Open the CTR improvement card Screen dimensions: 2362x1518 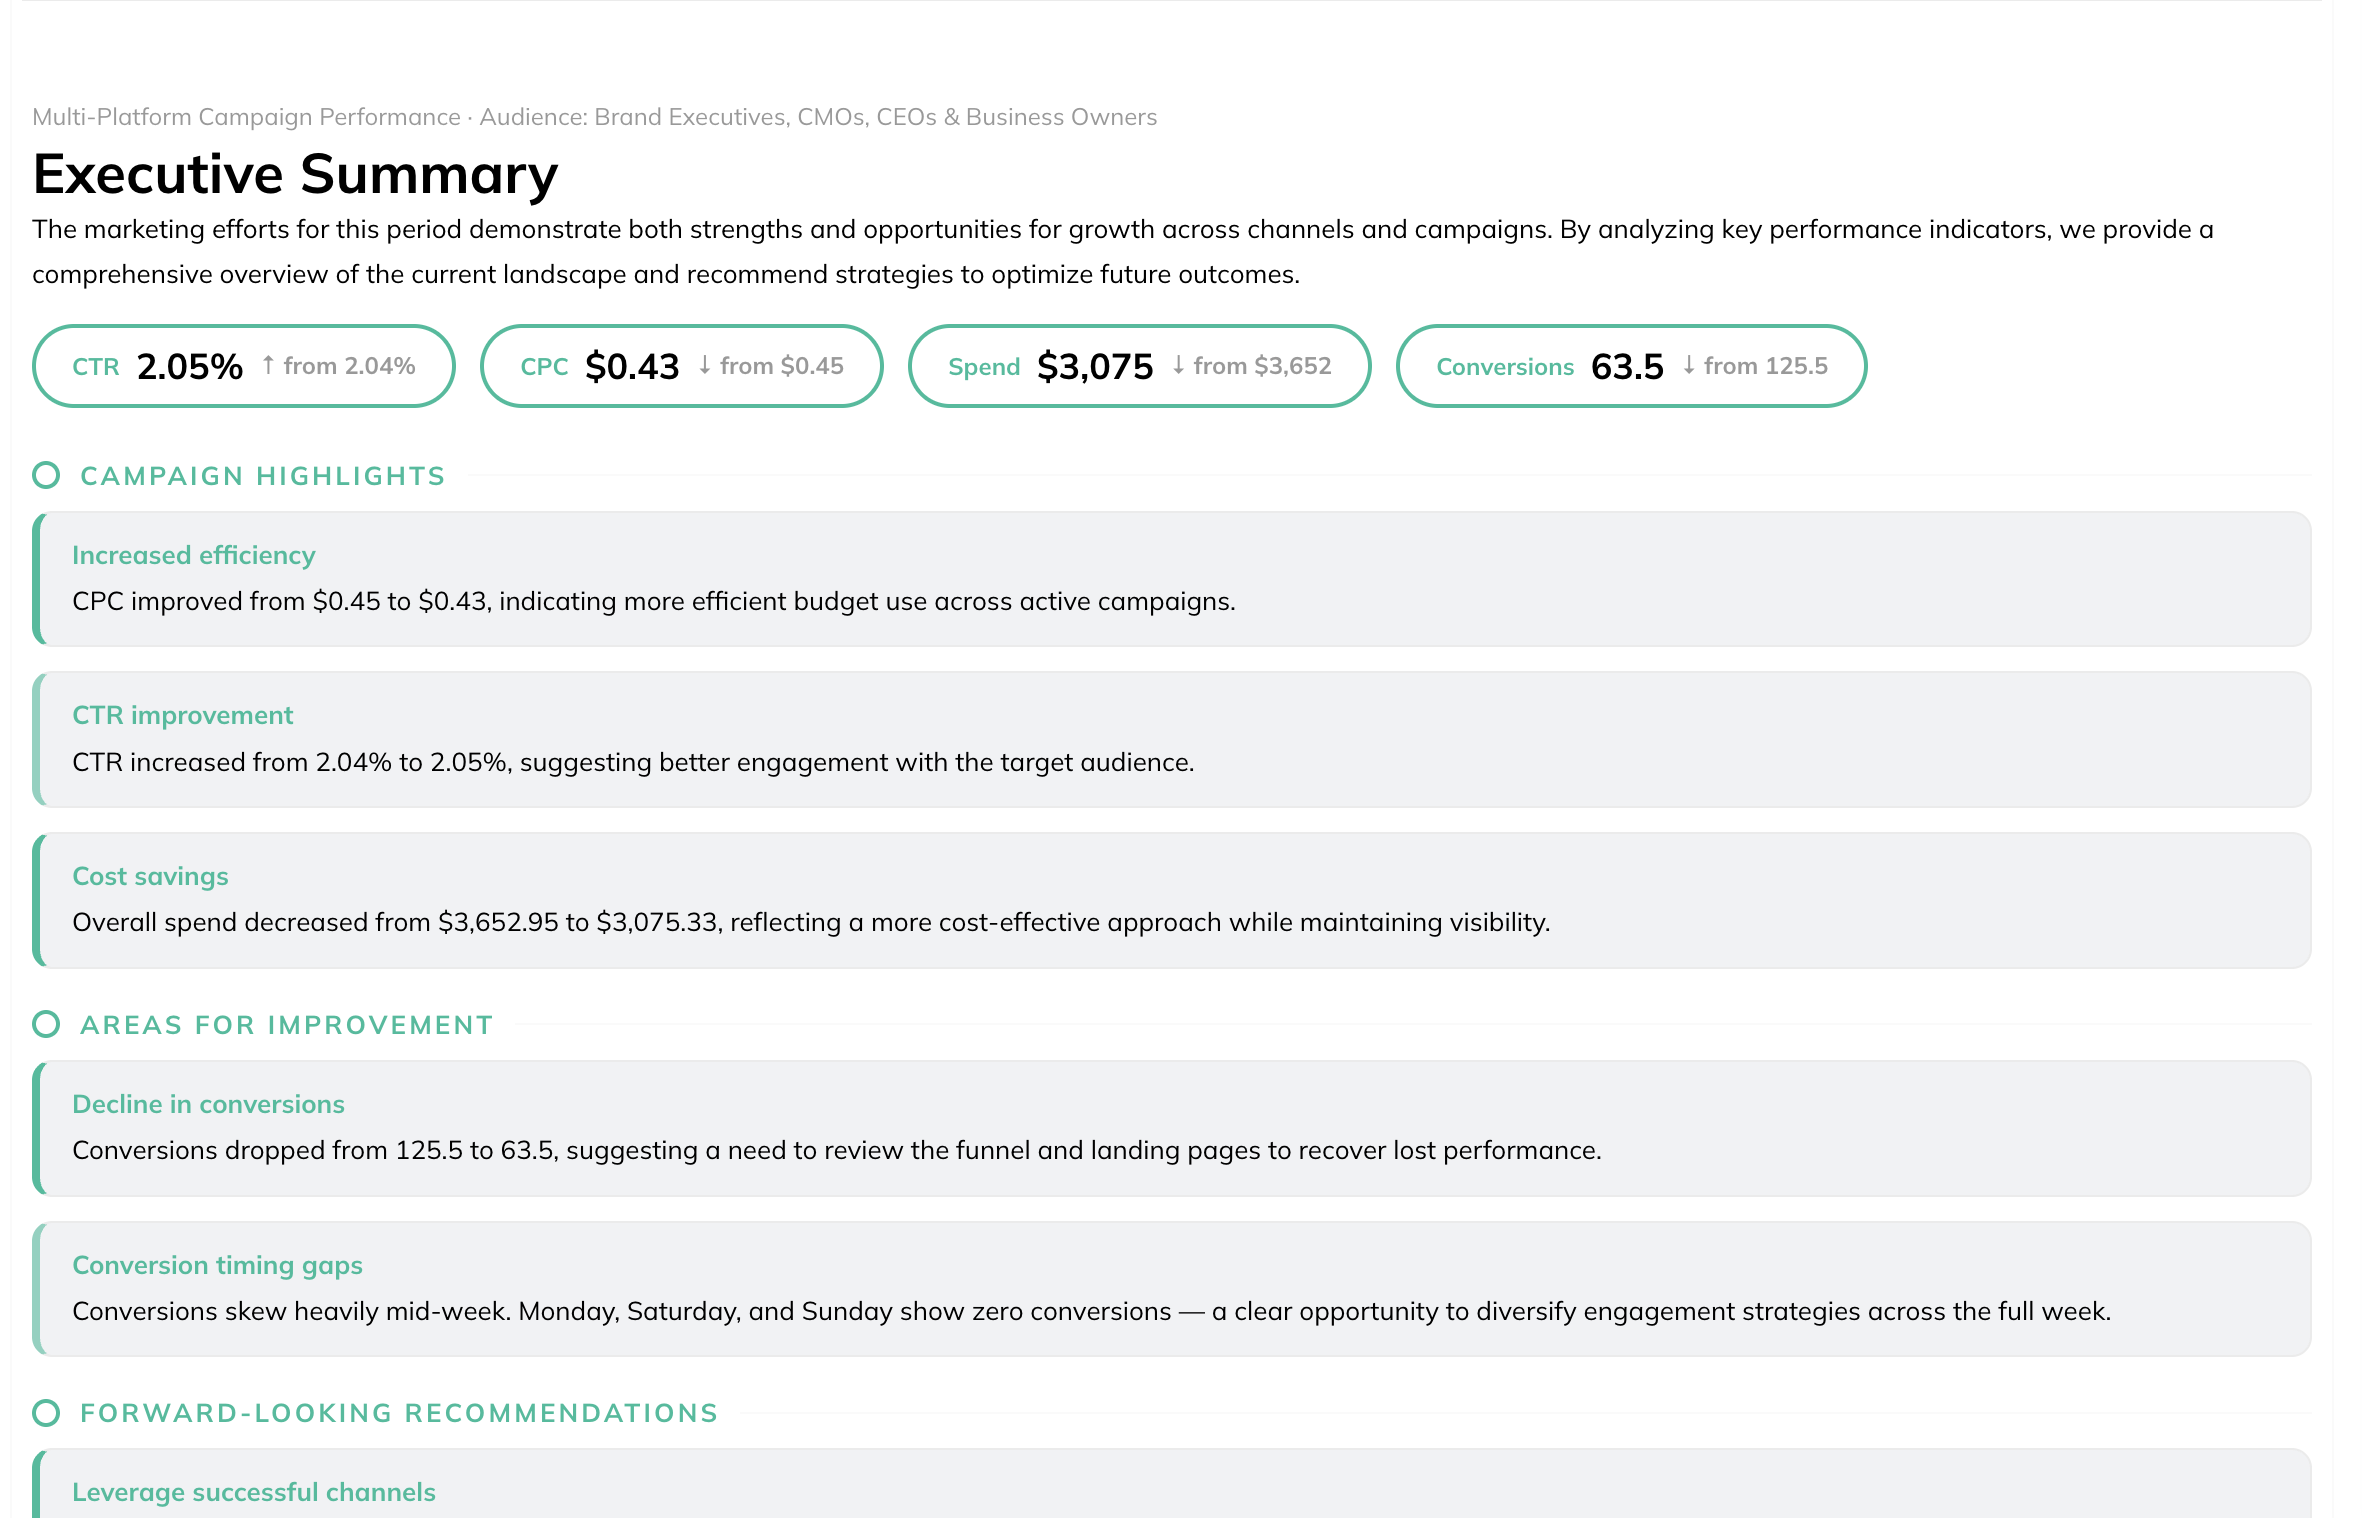[1172, 739]
